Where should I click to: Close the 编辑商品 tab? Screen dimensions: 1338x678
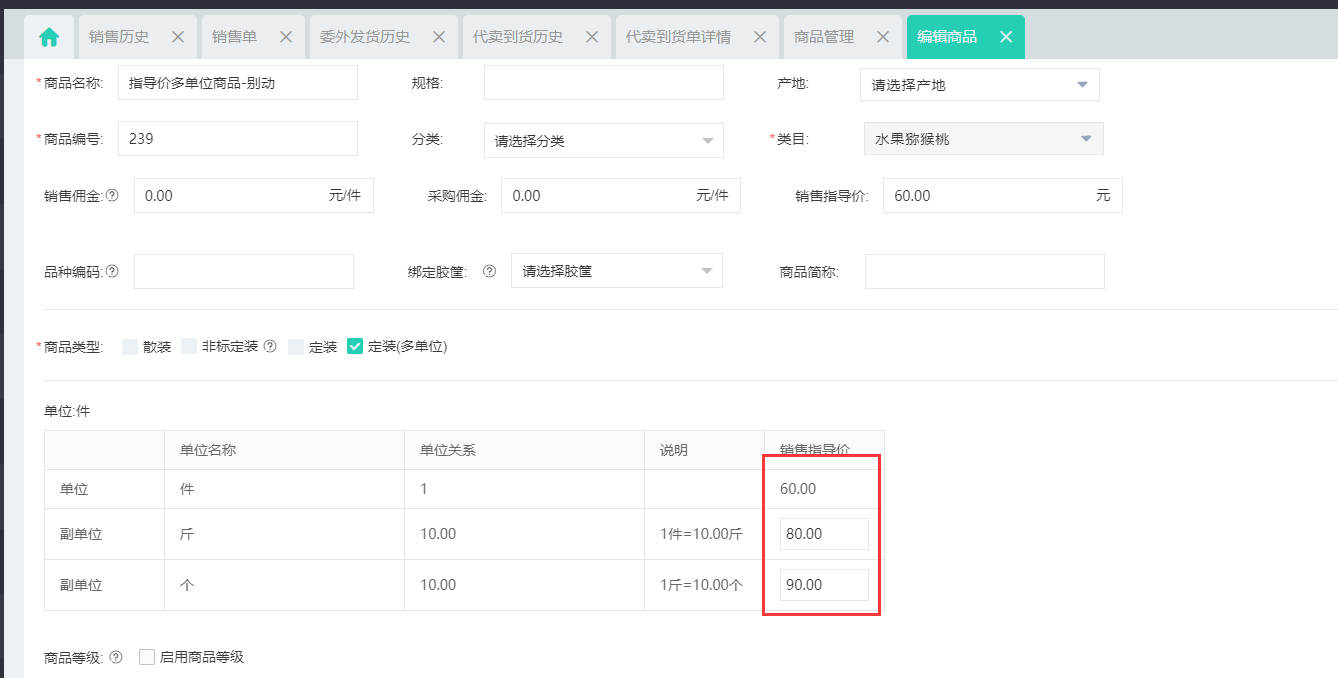1006,37
